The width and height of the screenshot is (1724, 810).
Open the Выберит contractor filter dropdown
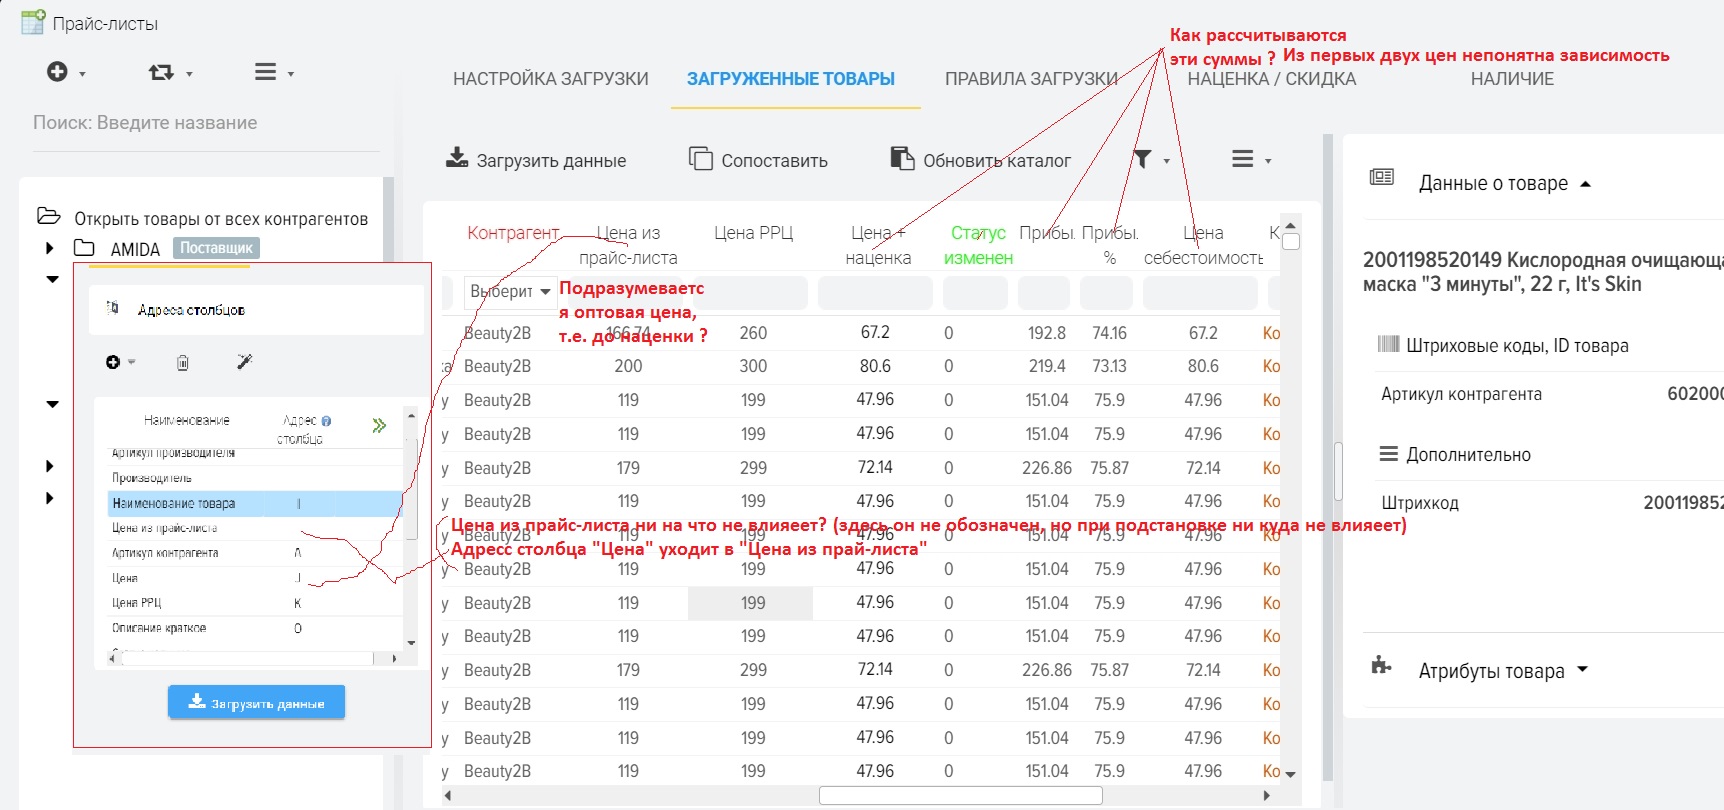coord(510,292)
